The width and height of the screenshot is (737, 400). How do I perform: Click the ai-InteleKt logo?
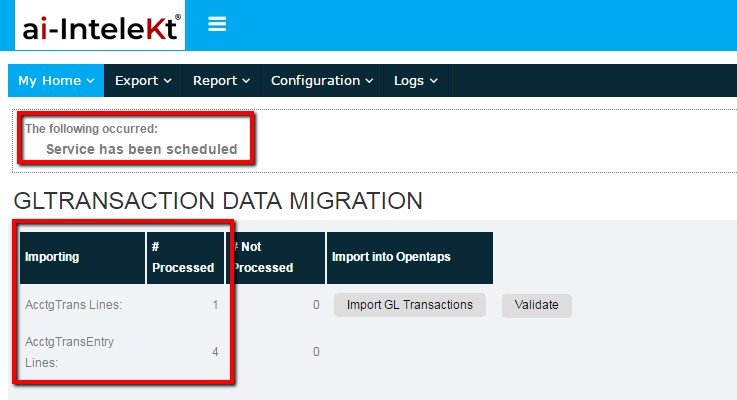(x=100, y=25)
